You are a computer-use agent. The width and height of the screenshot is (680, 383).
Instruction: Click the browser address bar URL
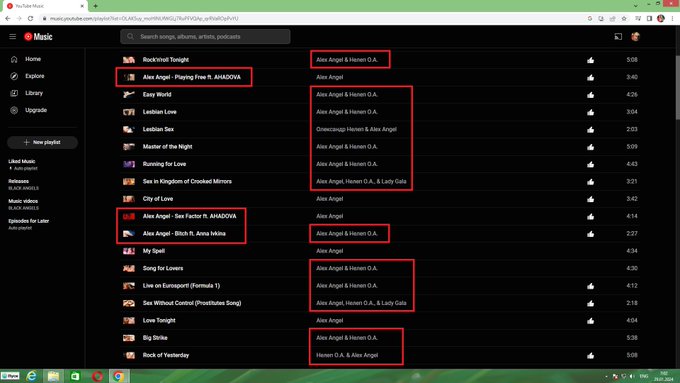[x=144, y=19]
